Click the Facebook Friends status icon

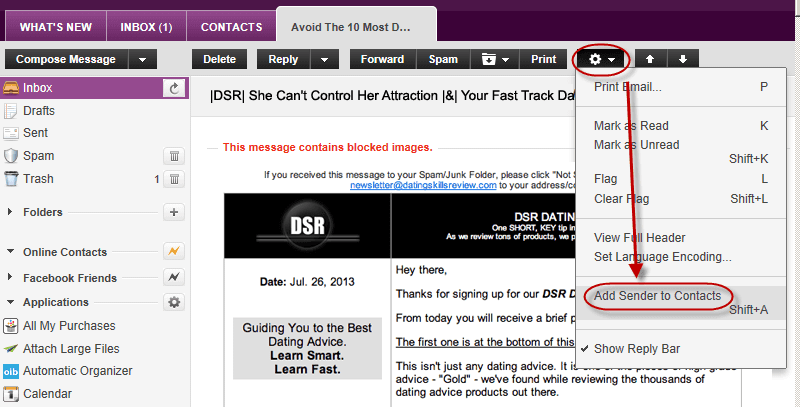[174, 277]
